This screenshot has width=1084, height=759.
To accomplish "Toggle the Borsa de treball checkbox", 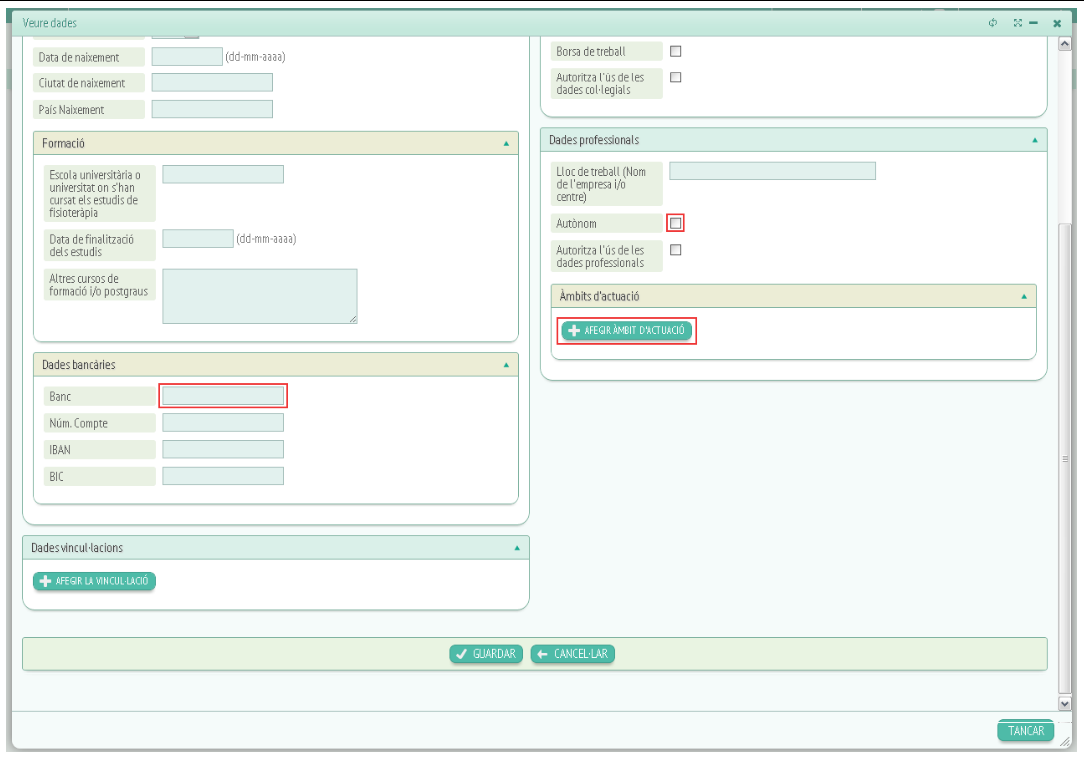I will pyautogui.click(x=675, y=51).
